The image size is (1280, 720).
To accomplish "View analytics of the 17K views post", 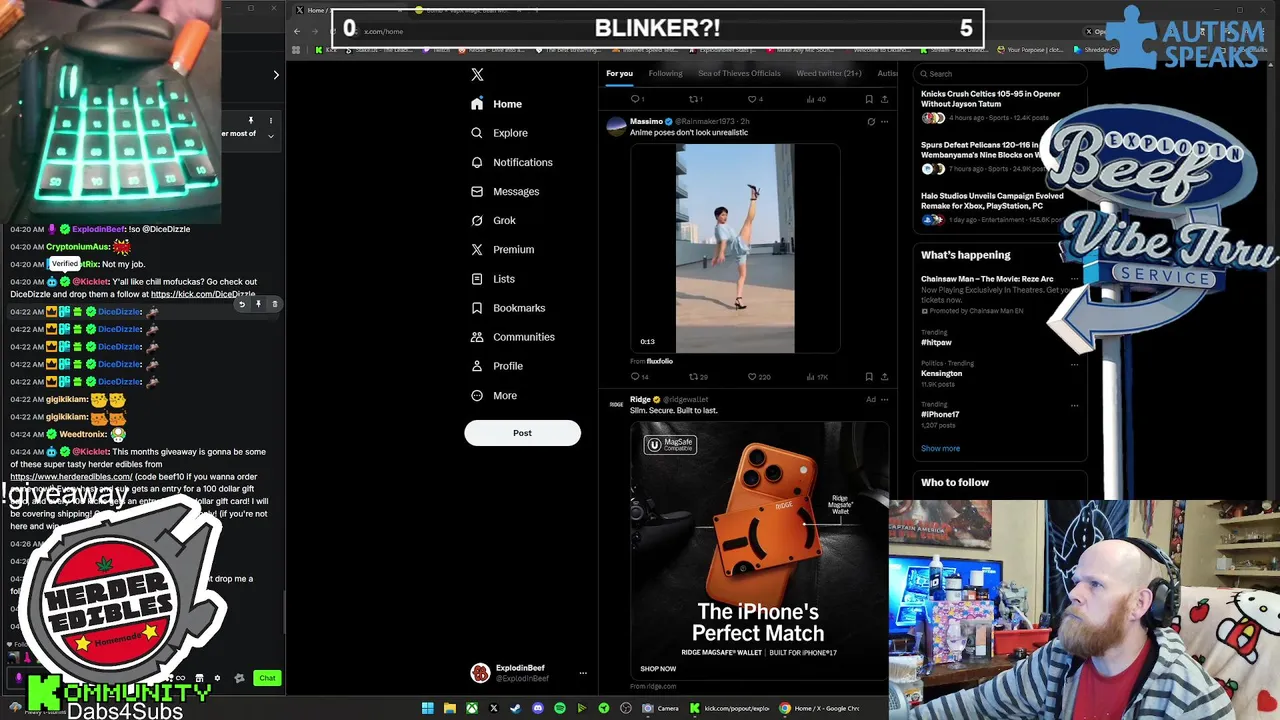I will (817, 377).
